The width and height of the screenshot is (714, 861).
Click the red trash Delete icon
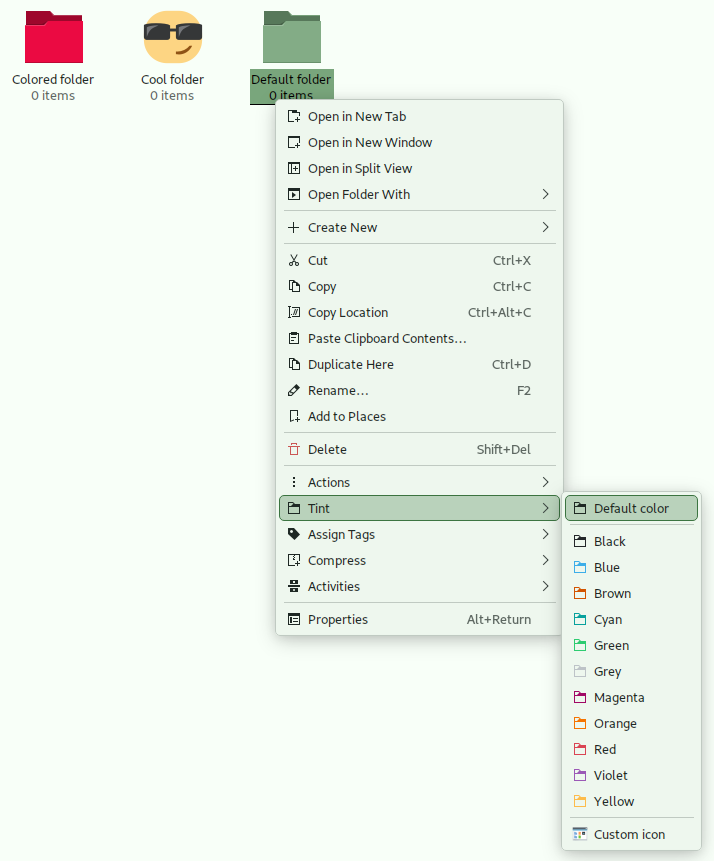click(x=294, y=449)
